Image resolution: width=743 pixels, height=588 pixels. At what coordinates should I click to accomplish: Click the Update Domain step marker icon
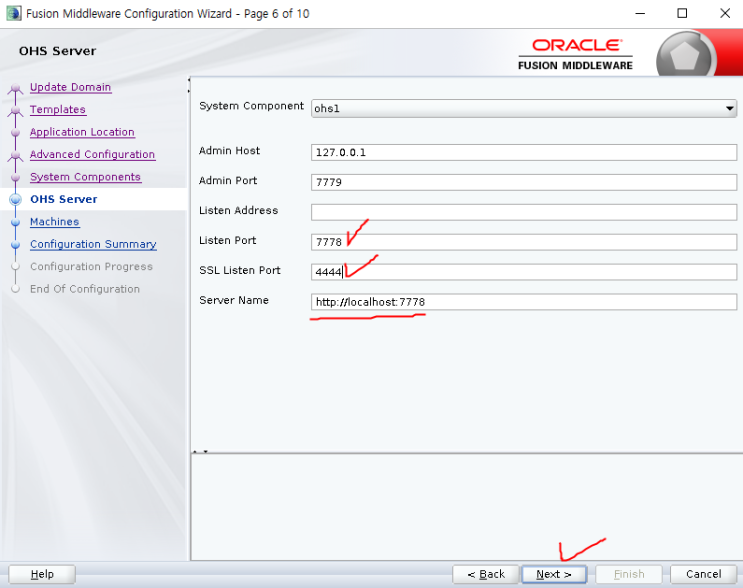point(15,88)
